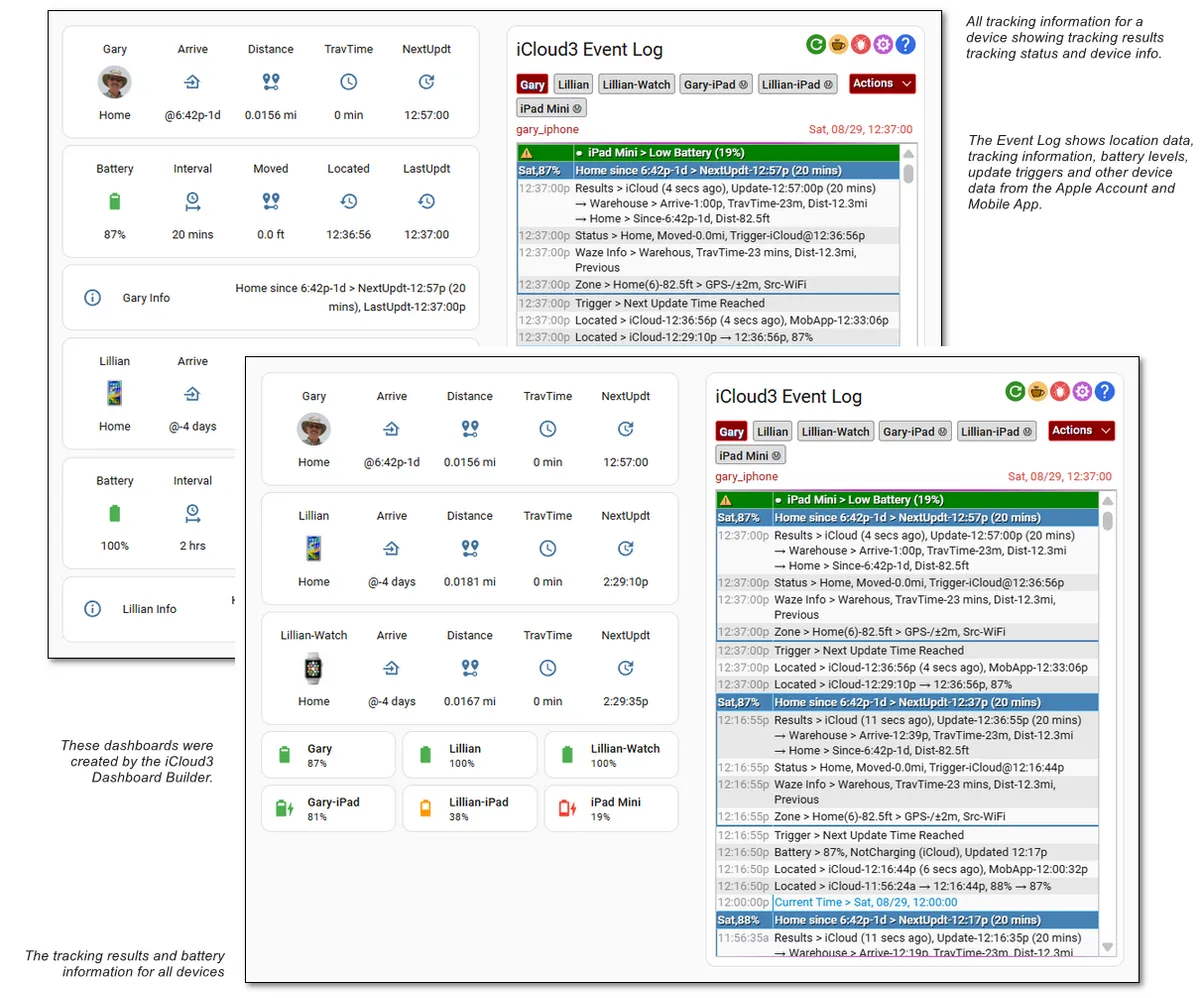Select the Gary-iPad tab in the front Event Log

(x=915, y=431)
